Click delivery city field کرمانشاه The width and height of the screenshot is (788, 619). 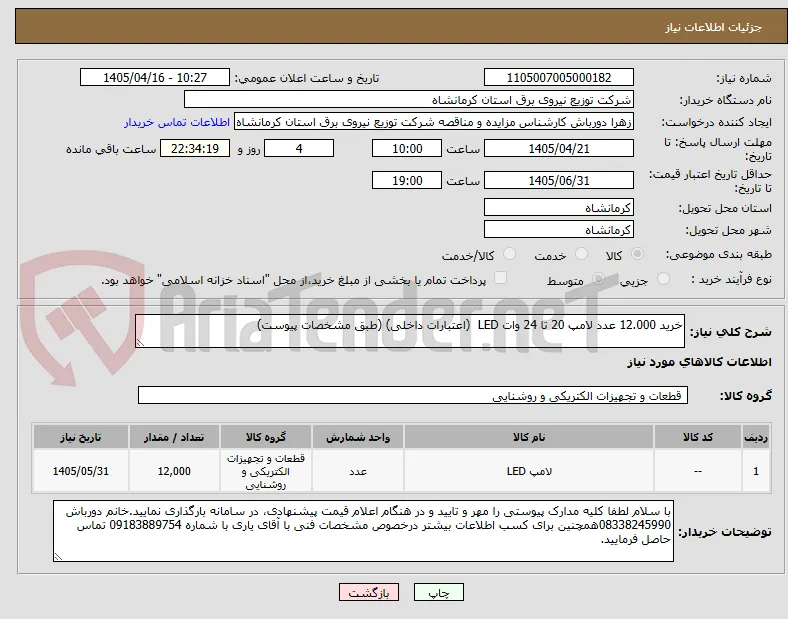click(558, 230)
